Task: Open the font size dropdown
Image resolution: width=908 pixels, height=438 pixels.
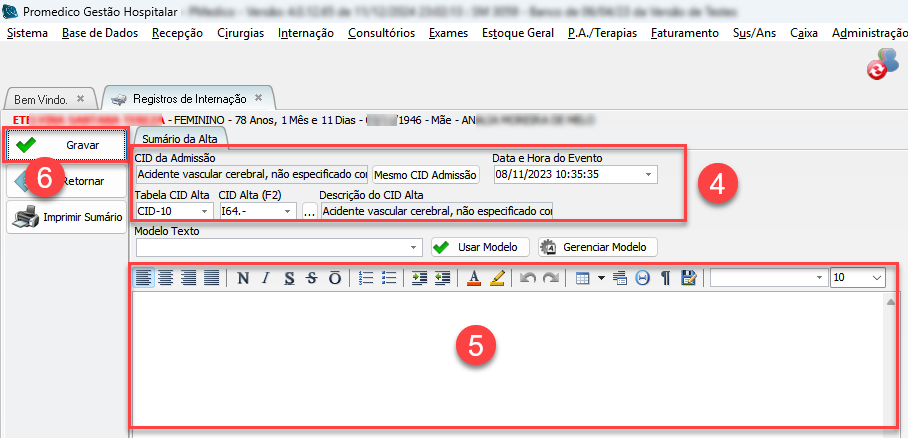Action: (877, 277)
